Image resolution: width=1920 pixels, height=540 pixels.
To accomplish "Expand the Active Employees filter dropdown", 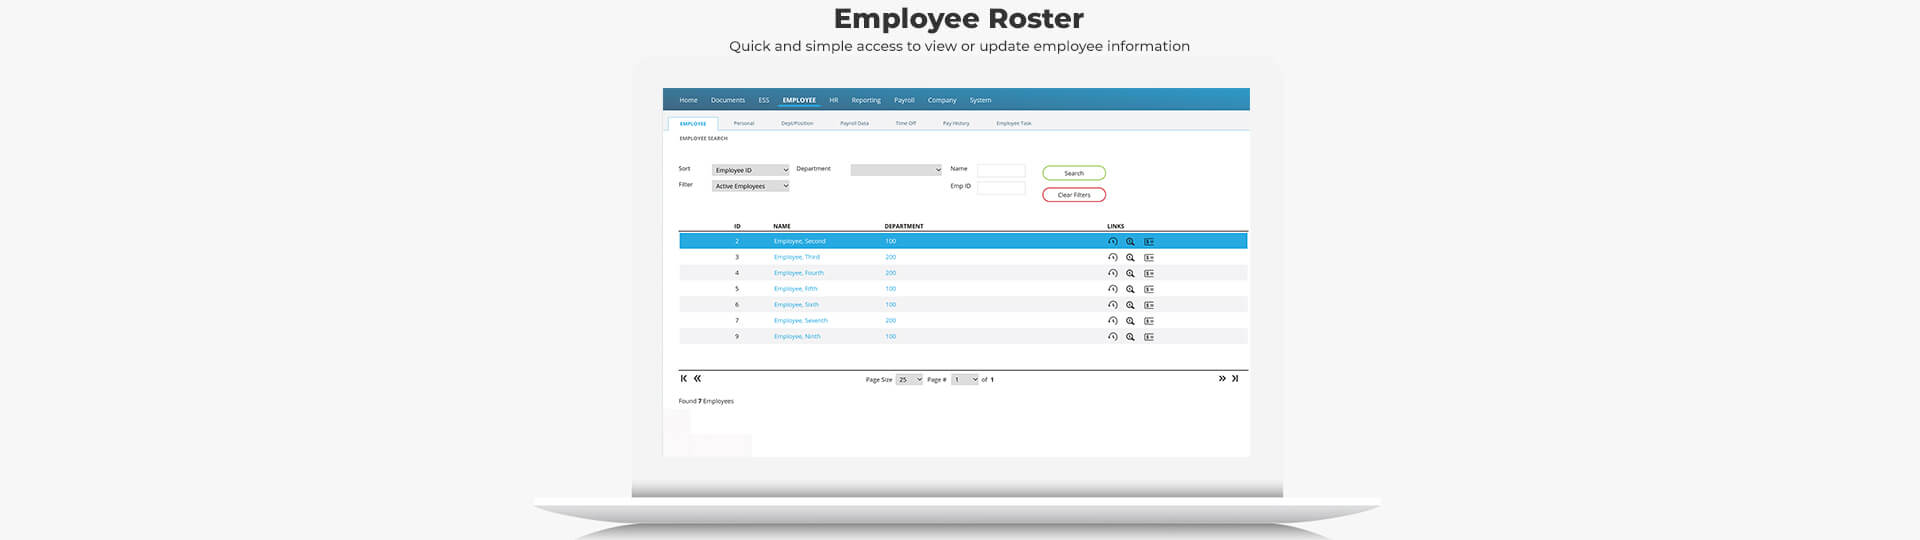I will click(751, 186).
